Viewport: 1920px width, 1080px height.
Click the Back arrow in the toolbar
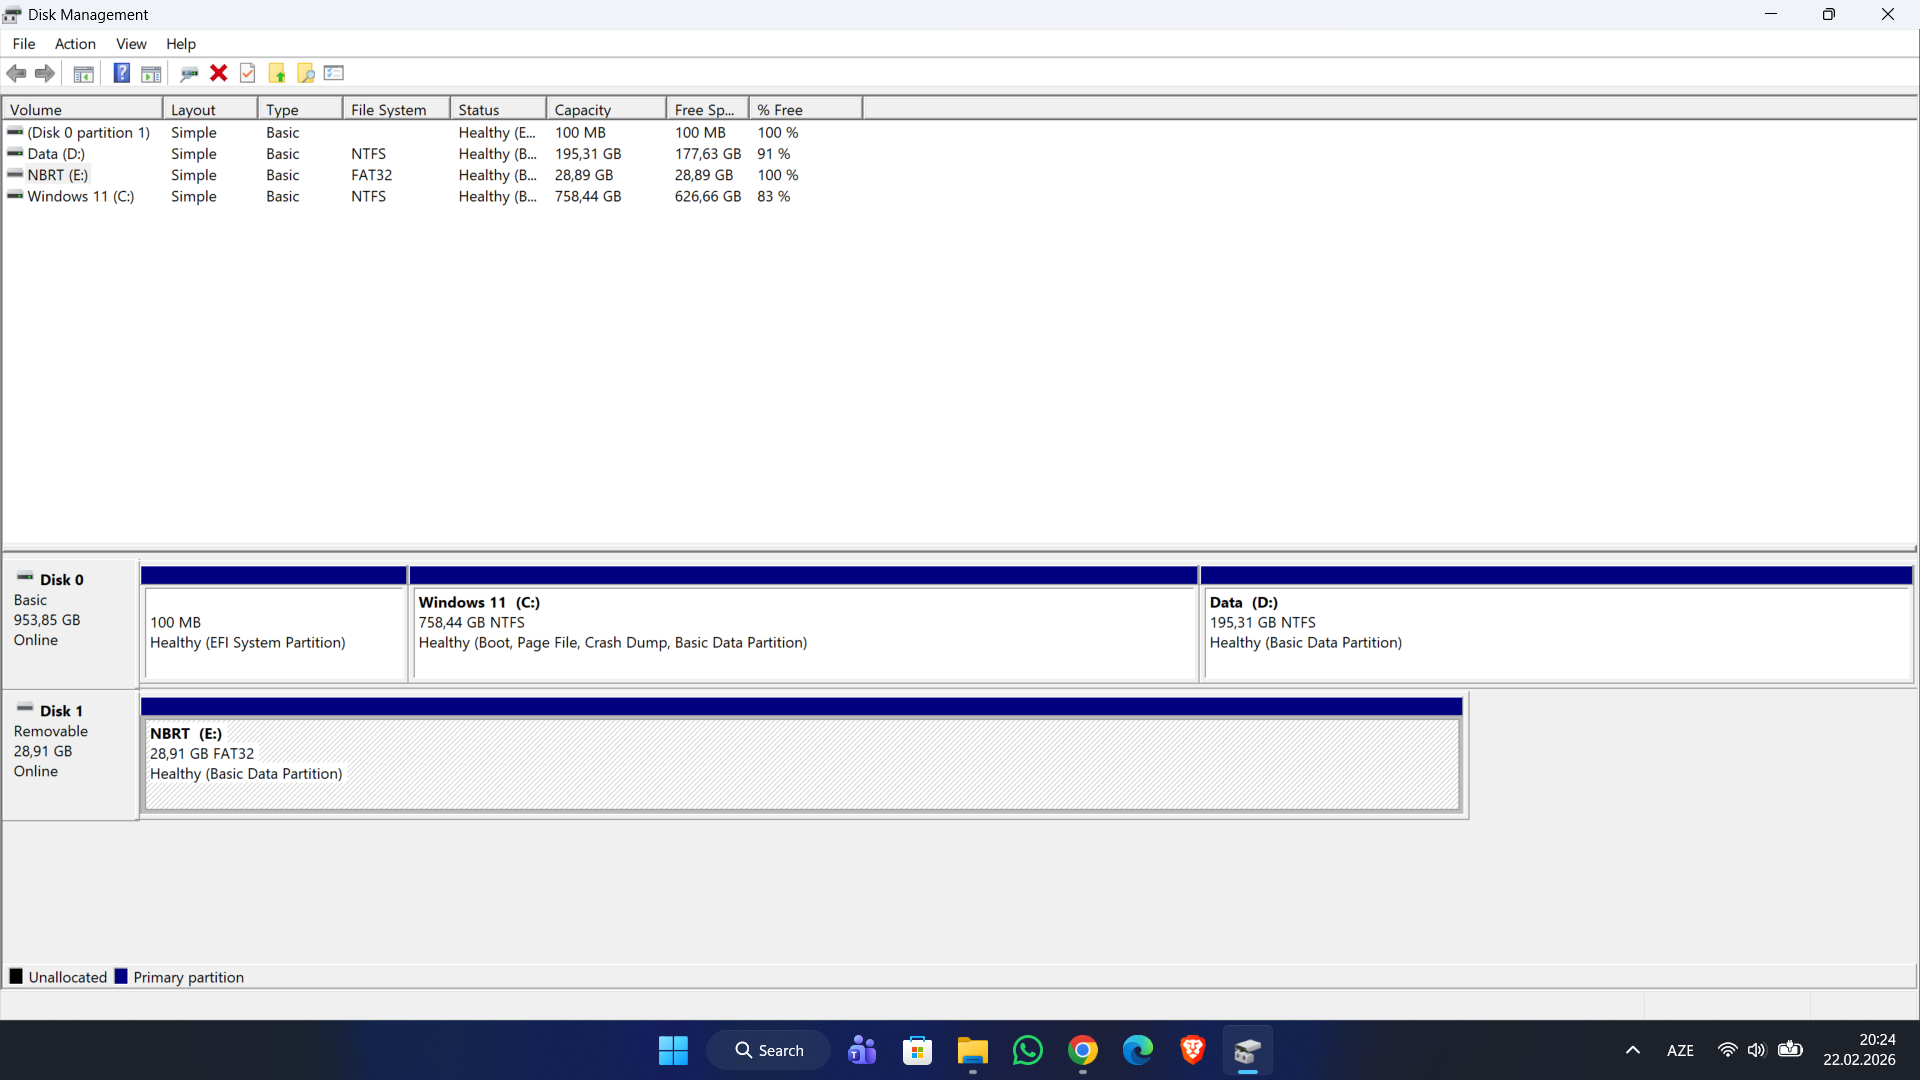17,73
